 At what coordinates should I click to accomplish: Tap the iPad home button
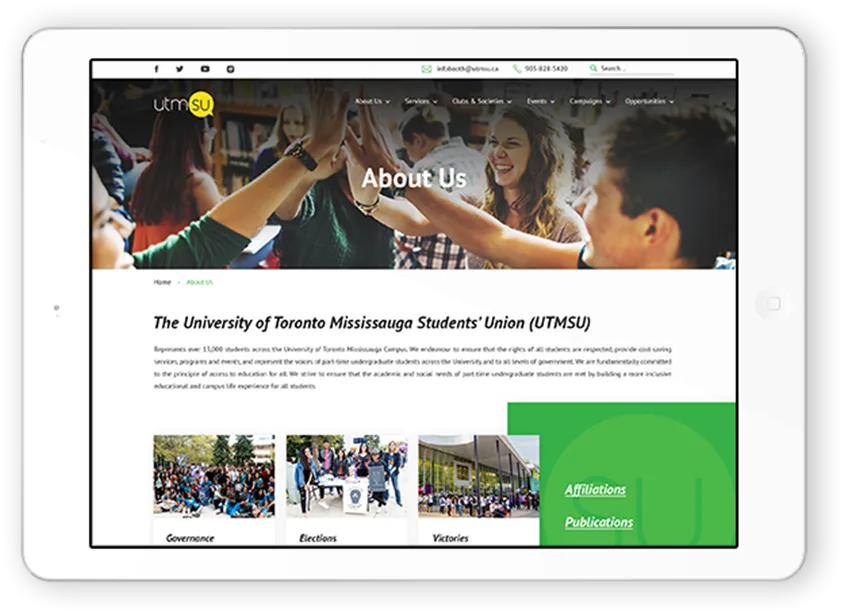(x=773, y=304)
